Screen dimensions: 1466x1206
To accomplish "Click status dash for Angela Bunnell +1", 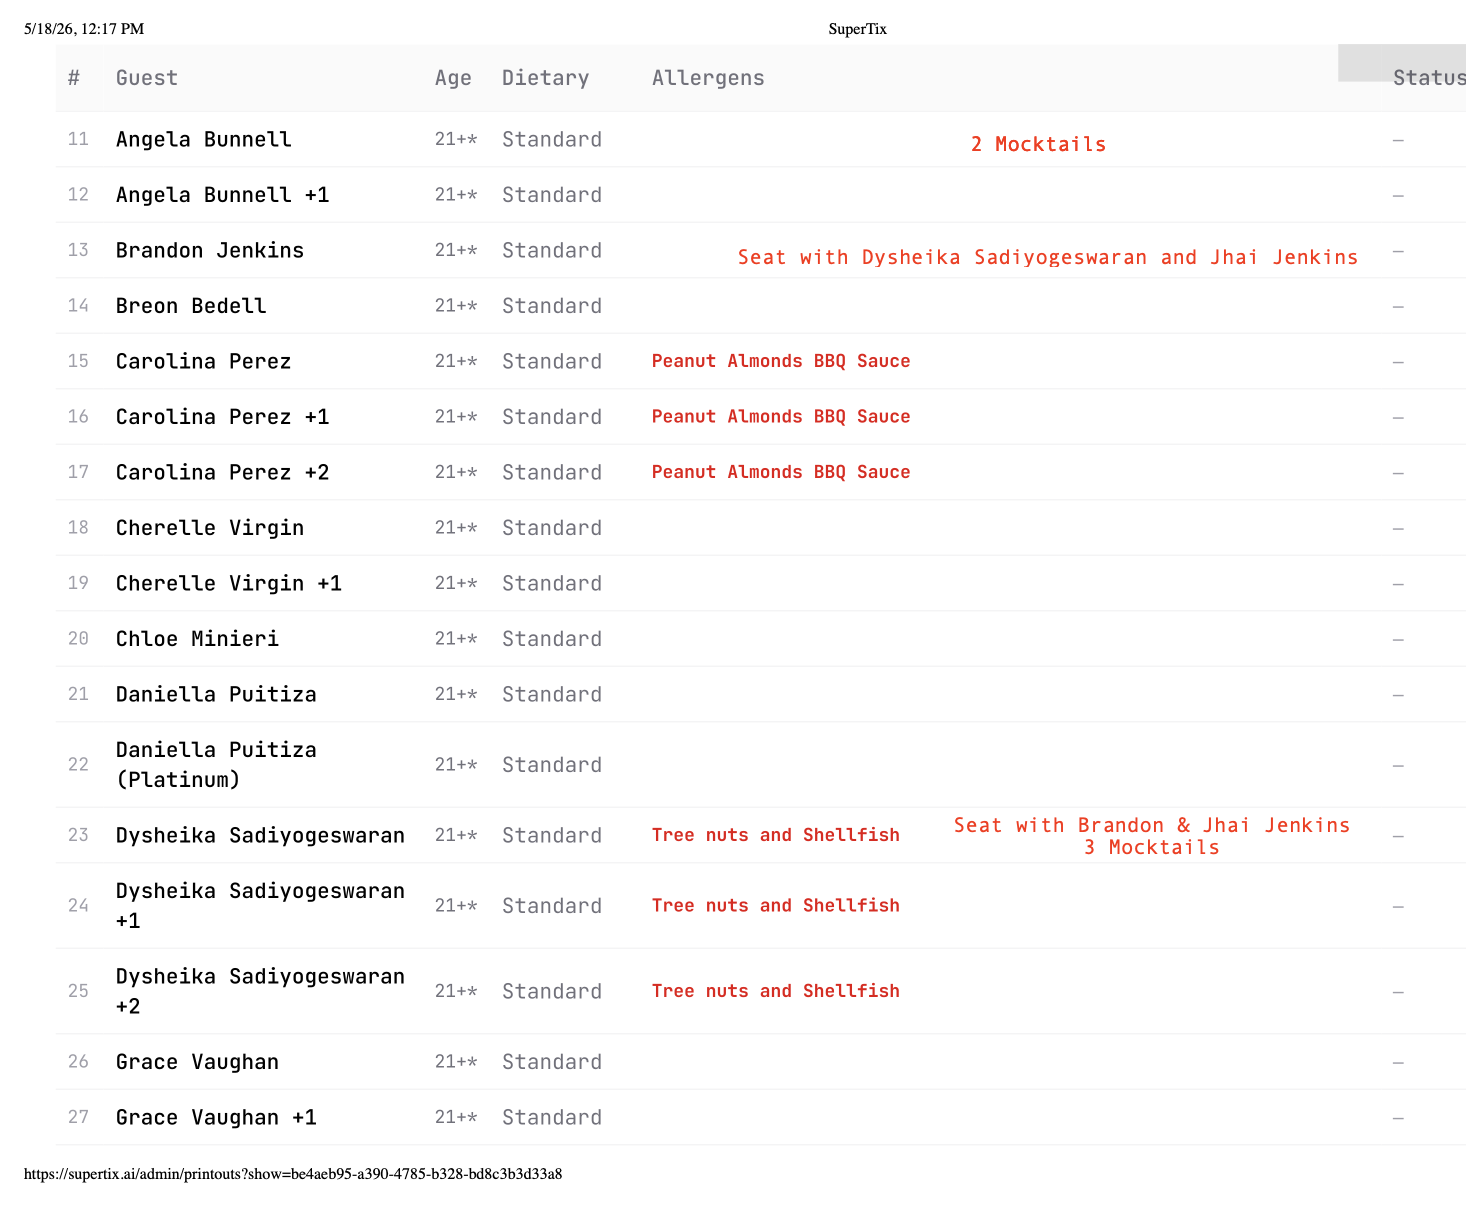I will 1398,196.
